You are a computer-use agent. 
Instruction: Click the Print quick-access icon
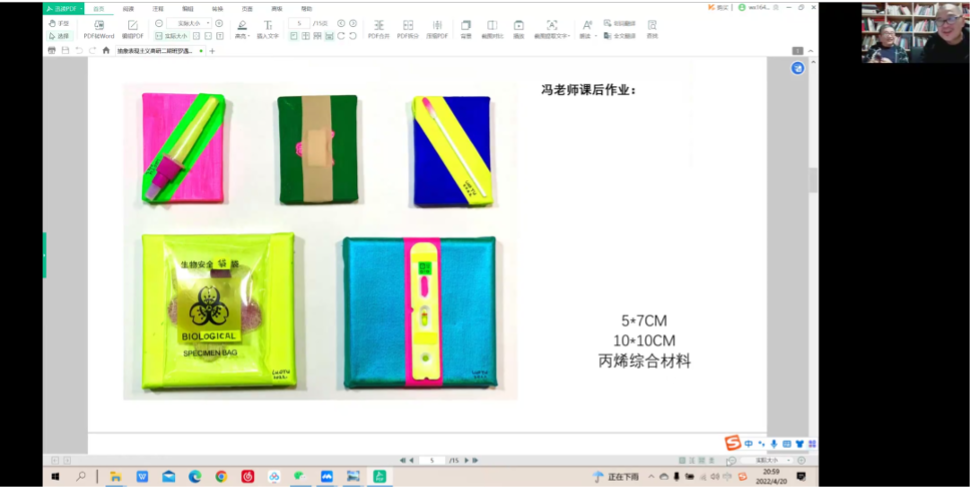point(53,51)
